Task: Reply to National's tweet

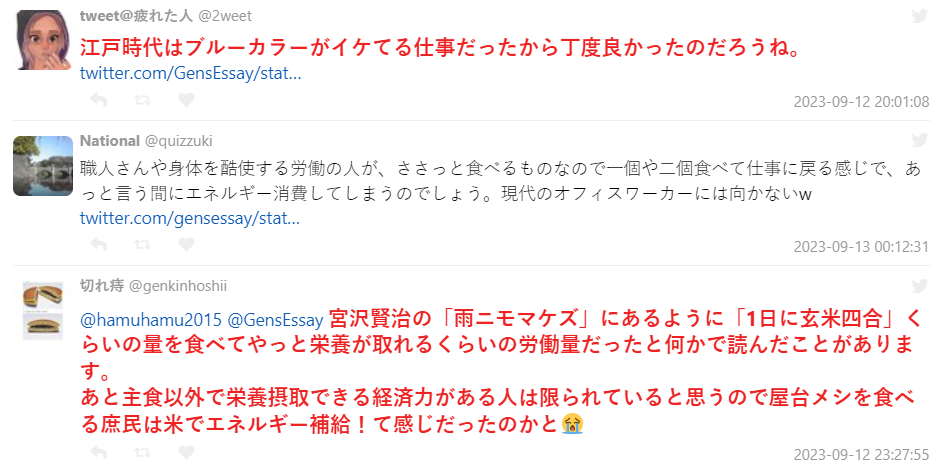Action: 98,244
